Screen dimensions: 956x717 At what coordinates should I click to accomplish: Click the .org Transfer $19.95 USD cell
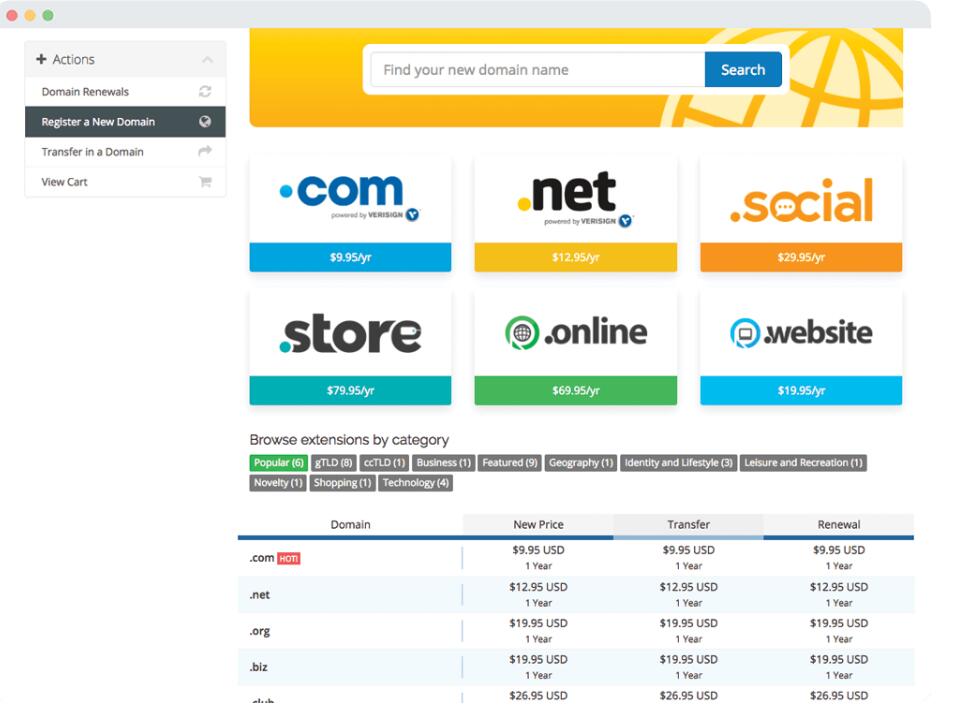tap(688, 631)
